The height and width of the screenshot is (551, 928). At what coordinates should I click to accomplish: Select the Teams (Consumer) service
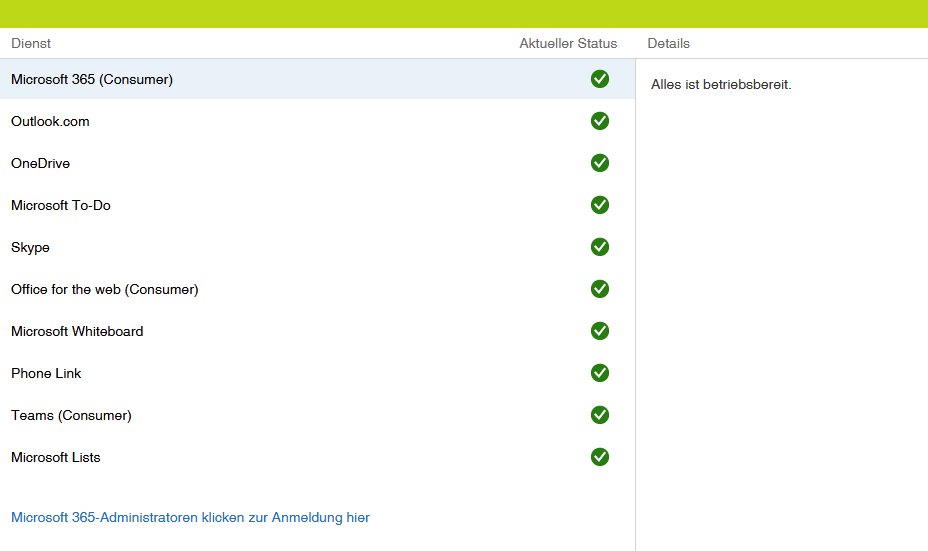pos(317,415)
